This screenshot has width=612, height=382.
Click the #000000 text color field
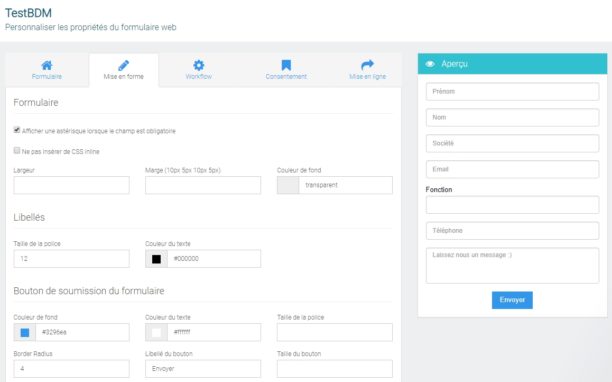coord(214,259)
